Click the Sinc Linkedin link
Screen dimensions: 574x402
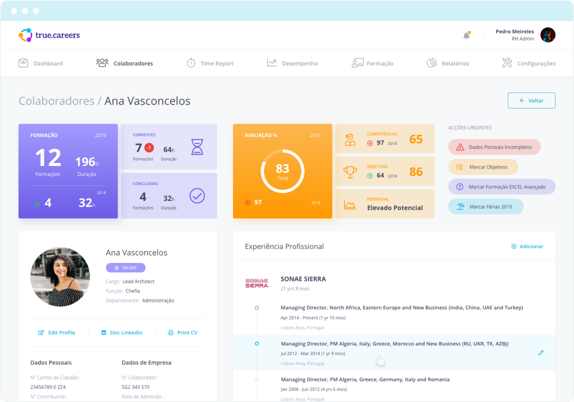tap(122, 332)
